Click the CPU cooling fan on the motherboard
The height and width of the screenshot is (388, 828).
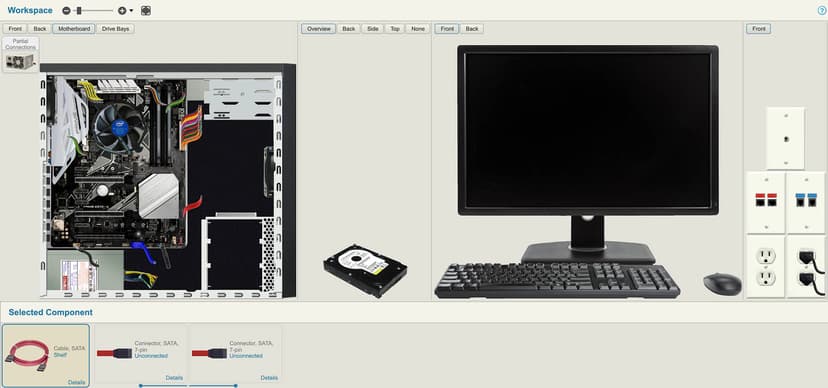120,128
